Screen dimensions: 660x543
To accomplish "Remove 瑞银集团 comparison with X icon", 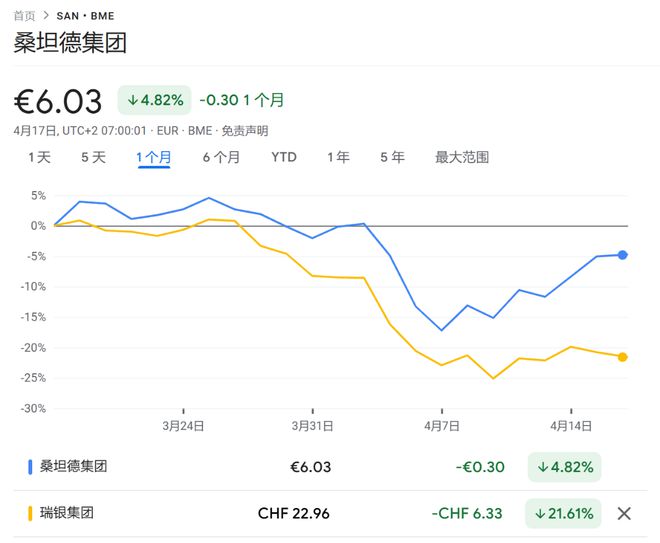I will click(624, 513).
